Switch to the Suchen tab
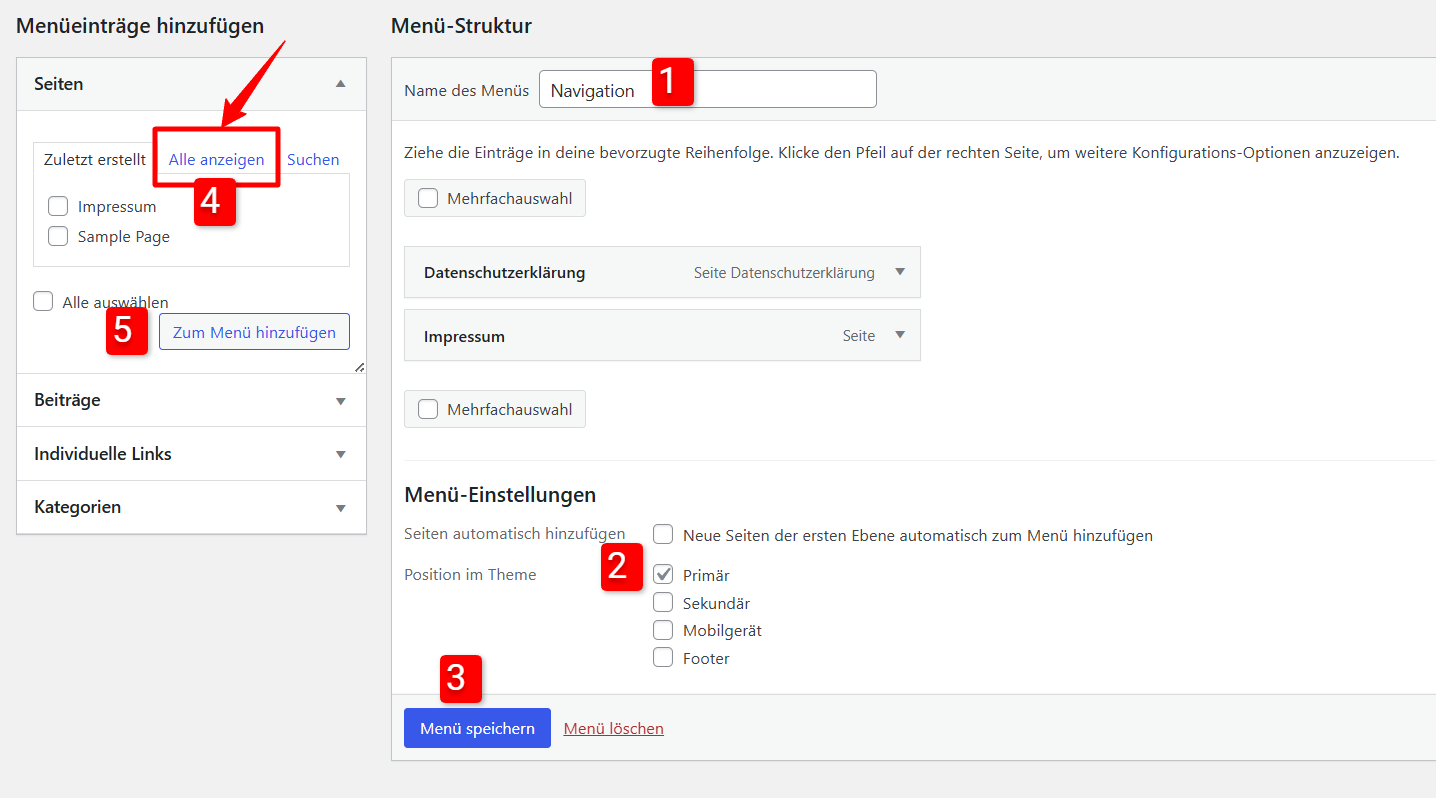1436x798 pixels. [x=313, y=159]
